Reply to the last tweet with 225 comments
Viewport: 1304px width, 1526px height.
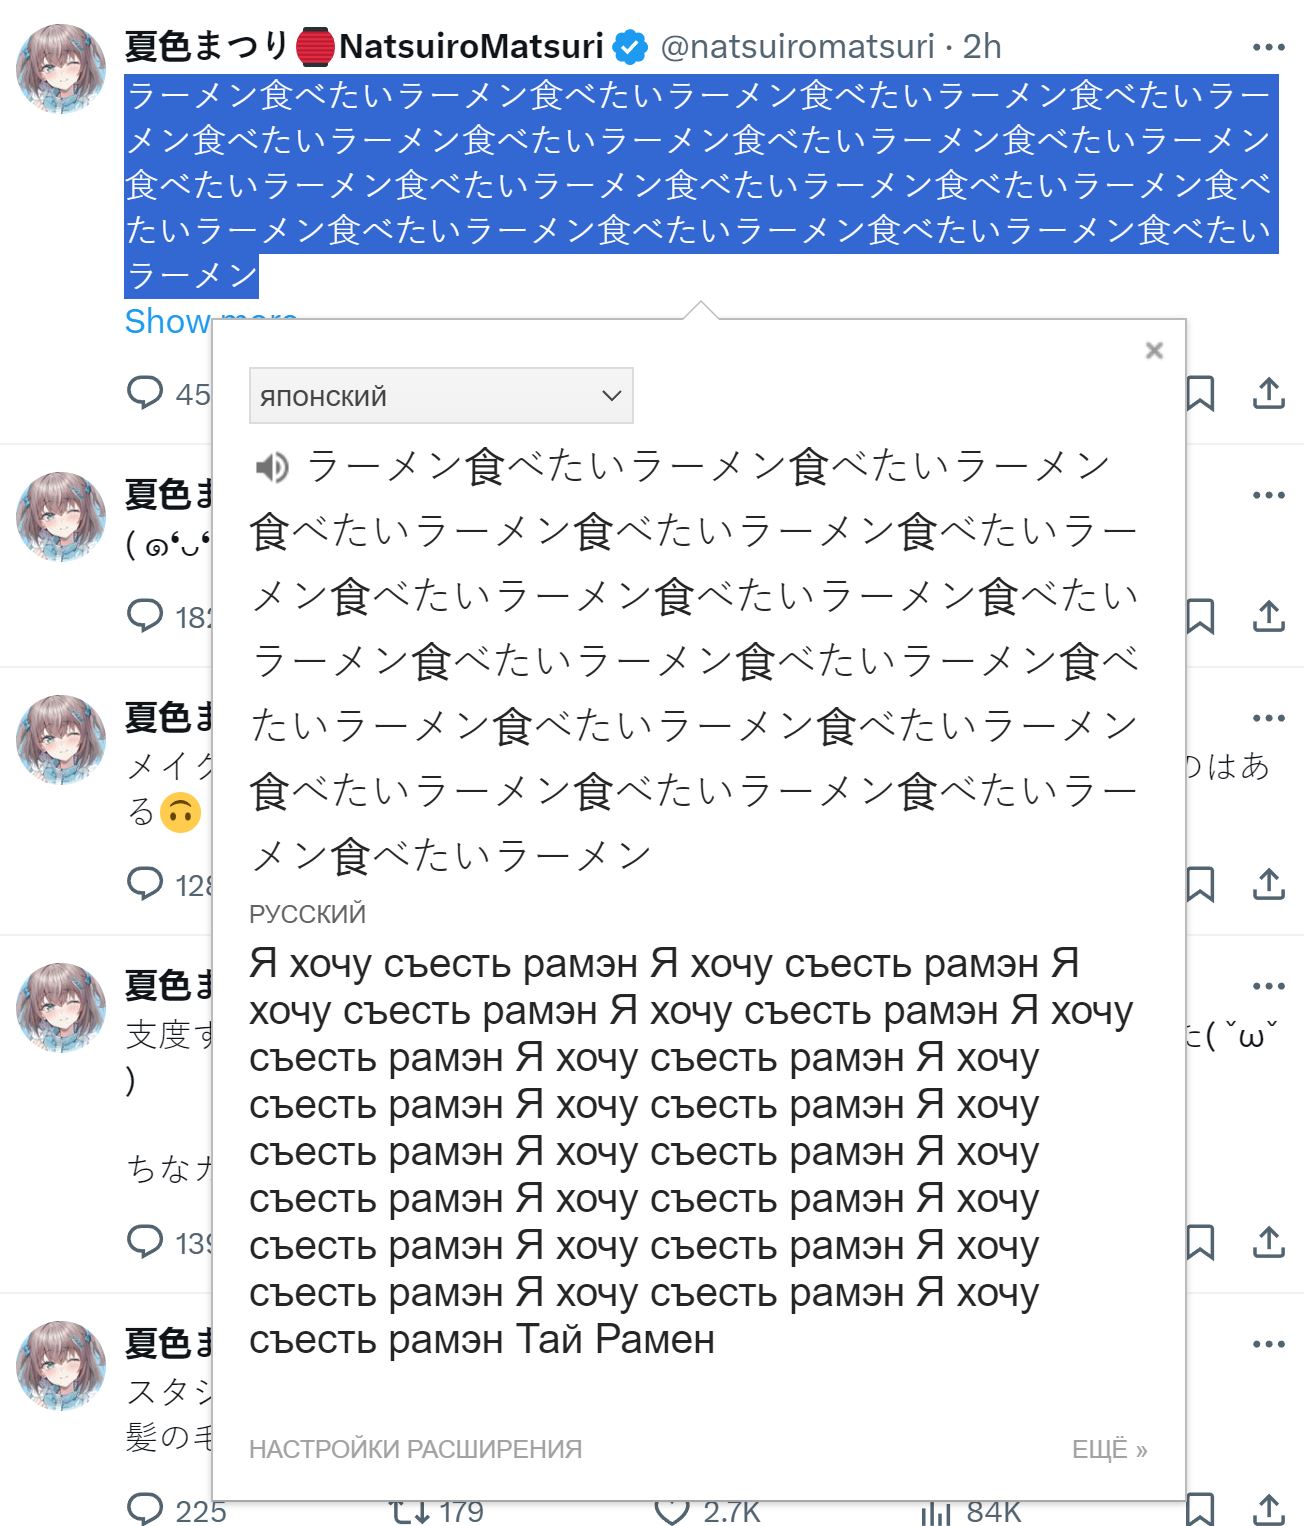tap(145, 1509)
